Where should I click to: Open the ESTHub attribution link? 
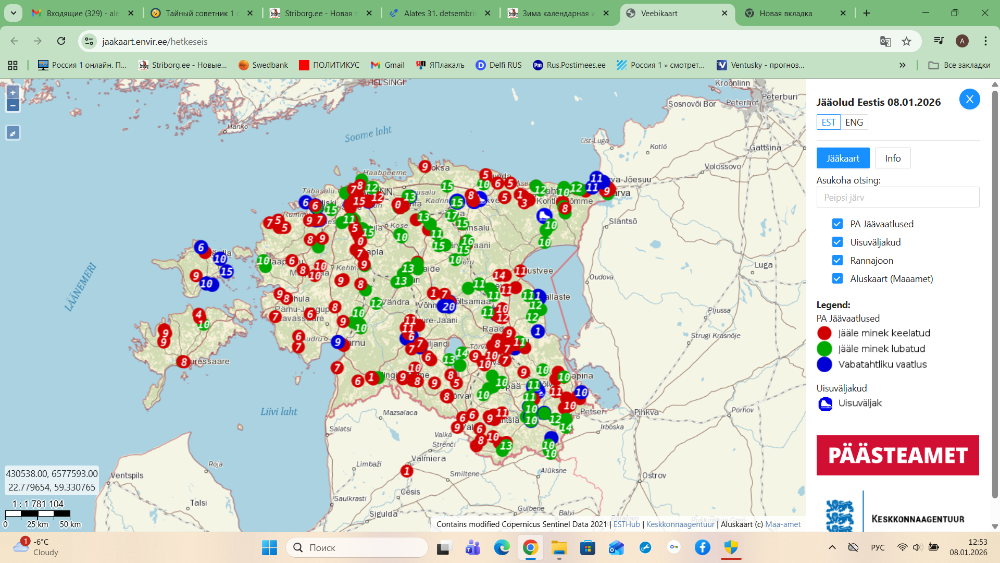tap(626, 524)
